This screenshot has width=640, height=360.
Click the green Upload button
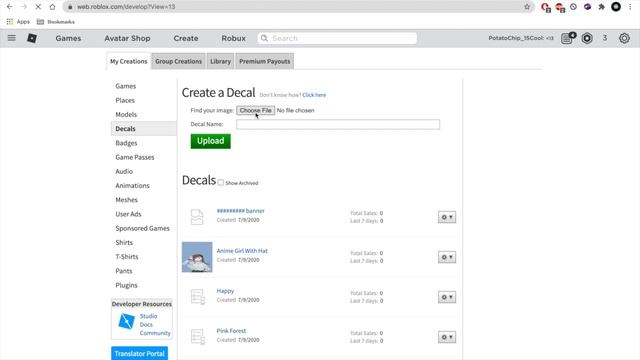pyautogui.click(x=211, y=141)
